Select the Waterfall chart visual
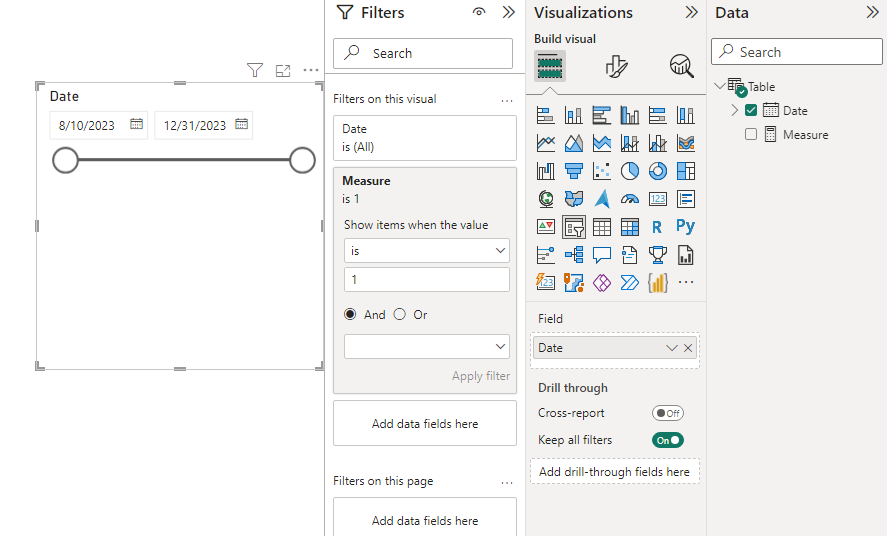The image size is (887, 536). [545, 171]
